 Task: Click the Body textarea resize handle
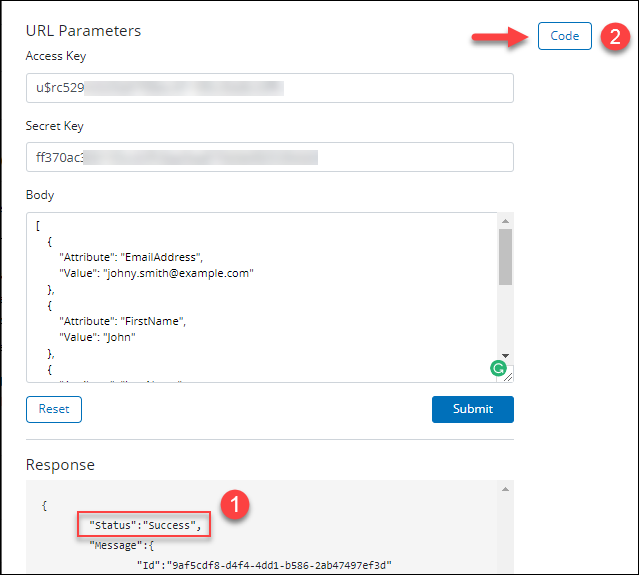tap(508, 376)
